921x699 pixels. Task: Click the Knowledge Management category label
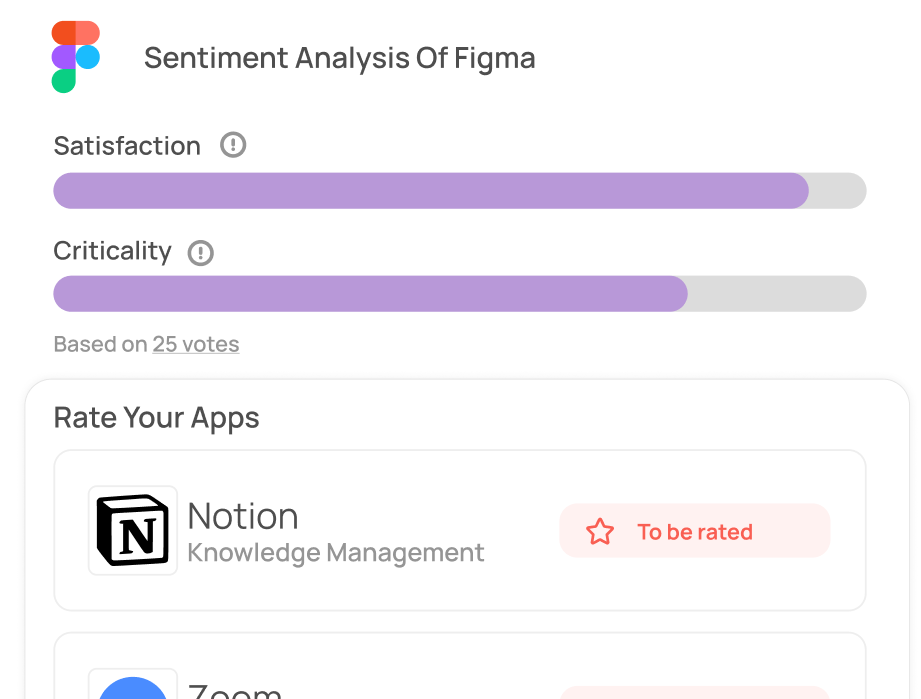point(336,552)
